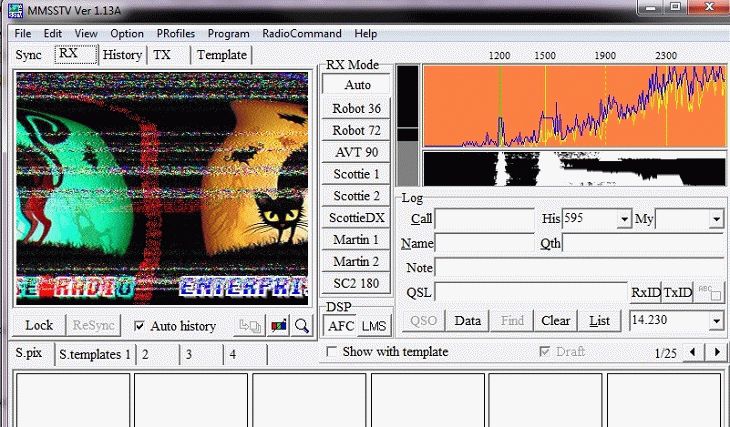Click the Clear log button
The height and width of the screenshot is (427, 730).
555,321
